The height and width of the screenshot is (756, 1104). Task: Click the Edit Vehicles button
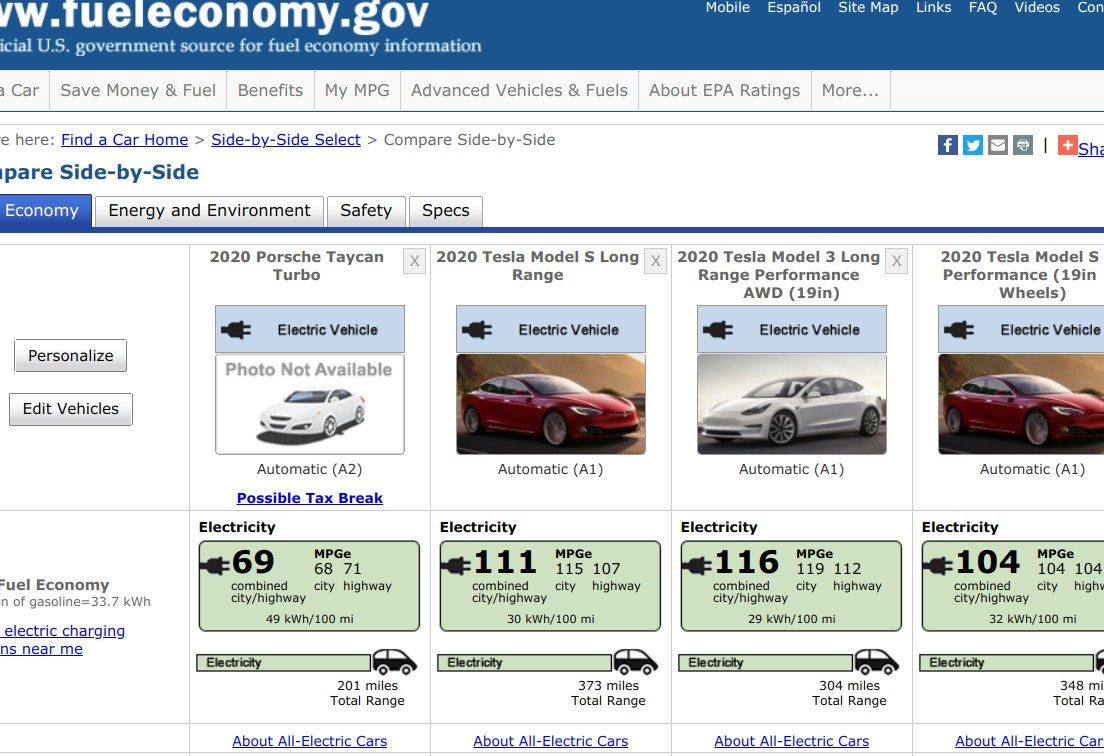click(x=70, y=409)
